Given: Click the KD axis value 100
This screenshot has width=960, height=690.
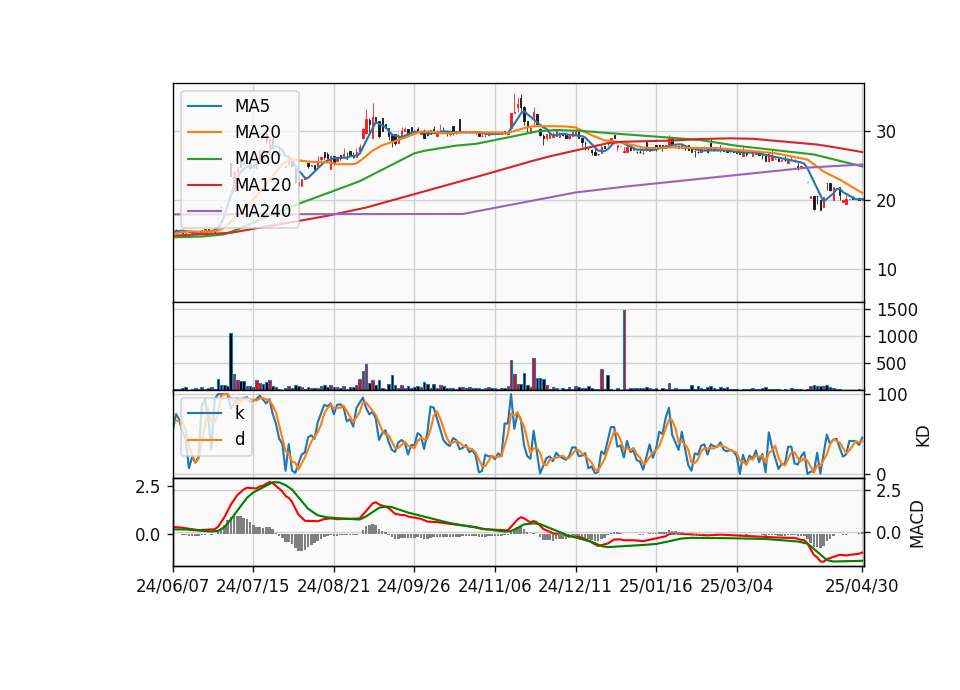Looking at the screenshot, I should 892,396.
